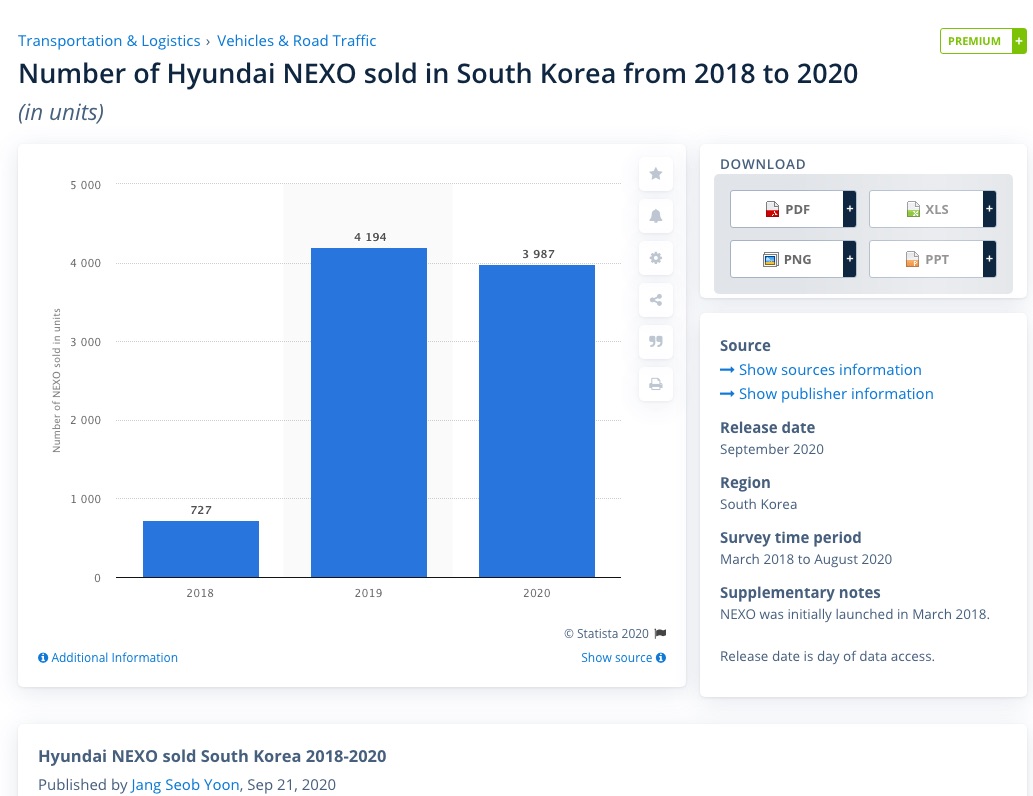
Task: Click the citation quote icon
Action: click(x=656, y=342)
